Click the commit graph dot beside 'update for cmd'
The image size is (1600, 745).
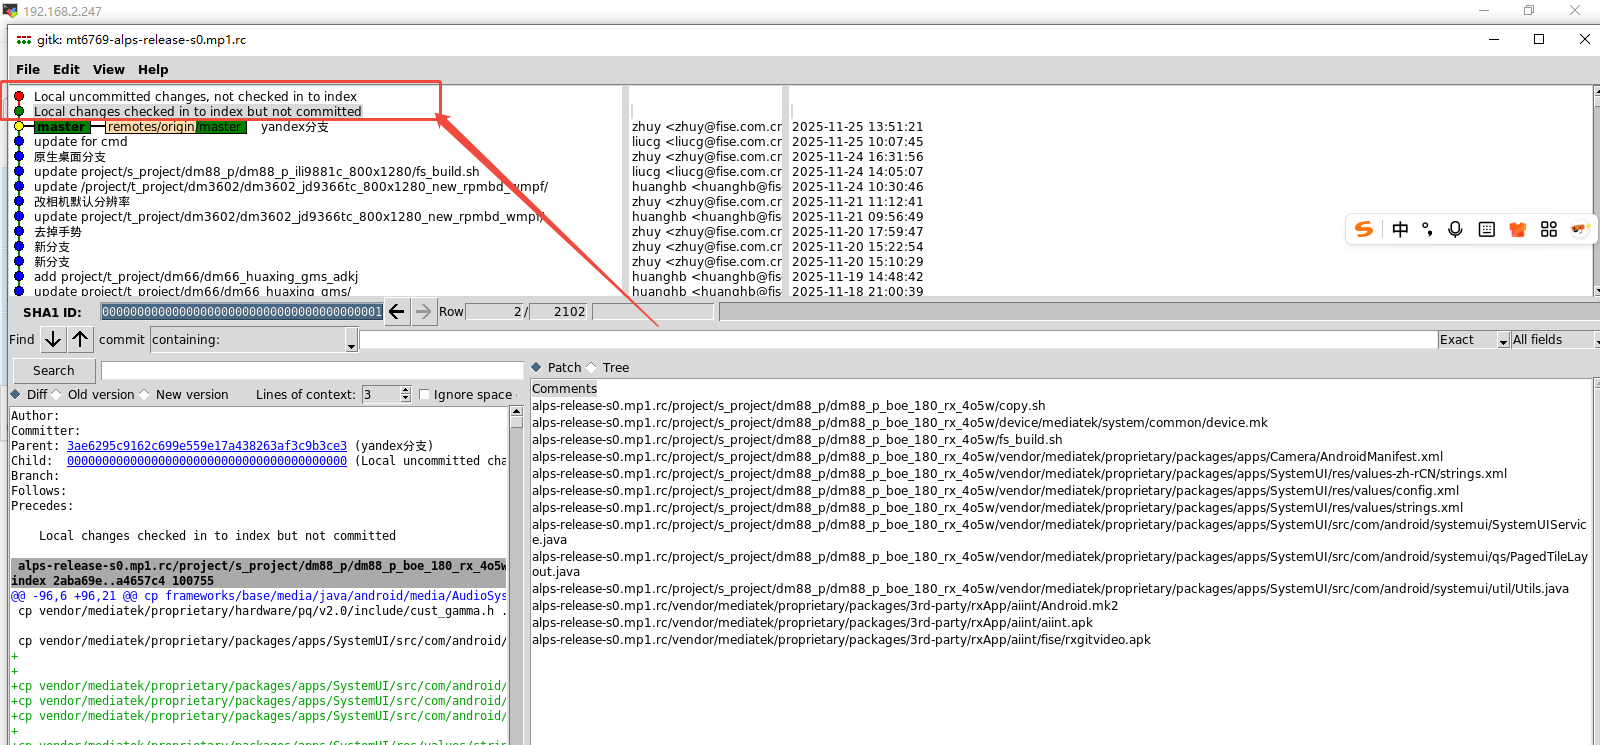[x=19, y=141]
